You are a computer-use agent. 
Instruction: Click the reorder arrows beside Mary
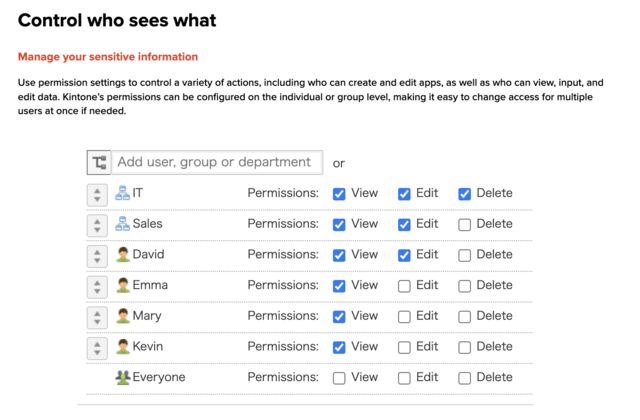[x=97, y=318]
